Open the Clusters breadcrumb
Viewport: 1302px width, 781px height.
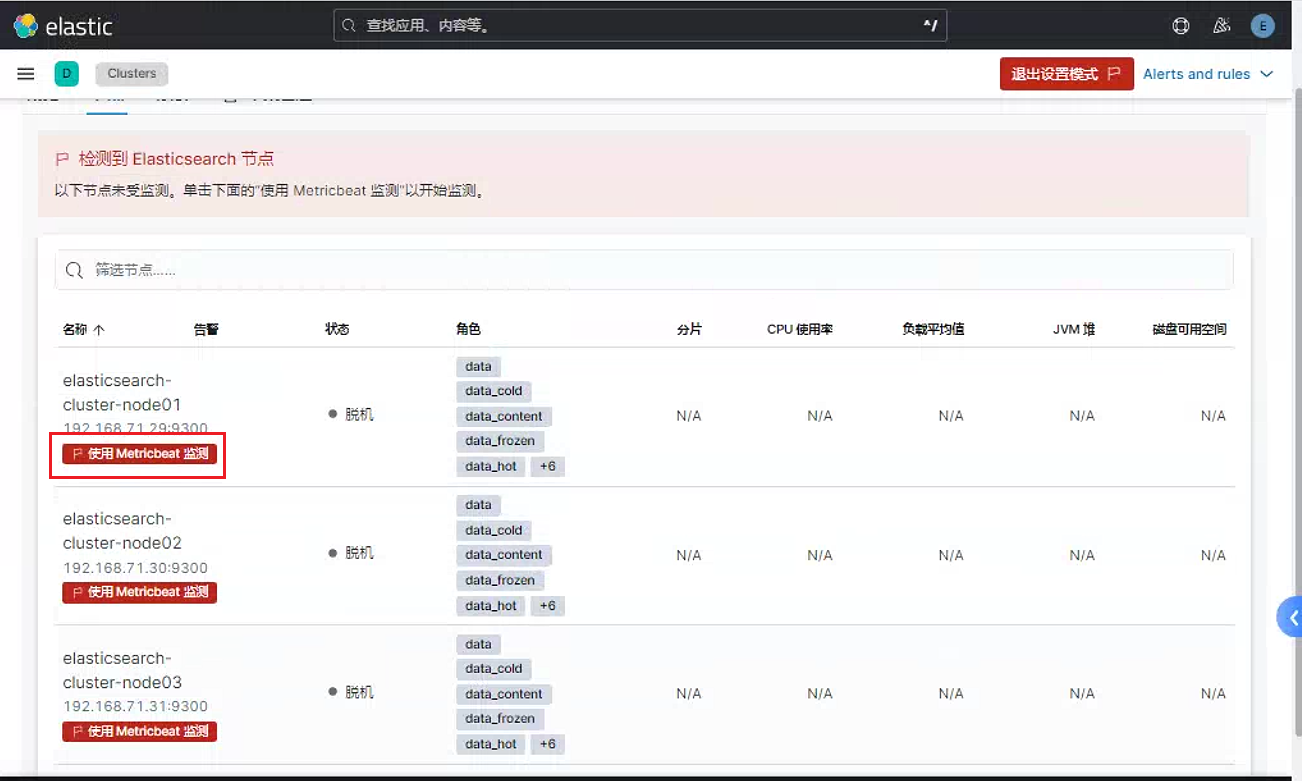click(x=132, y=74)
